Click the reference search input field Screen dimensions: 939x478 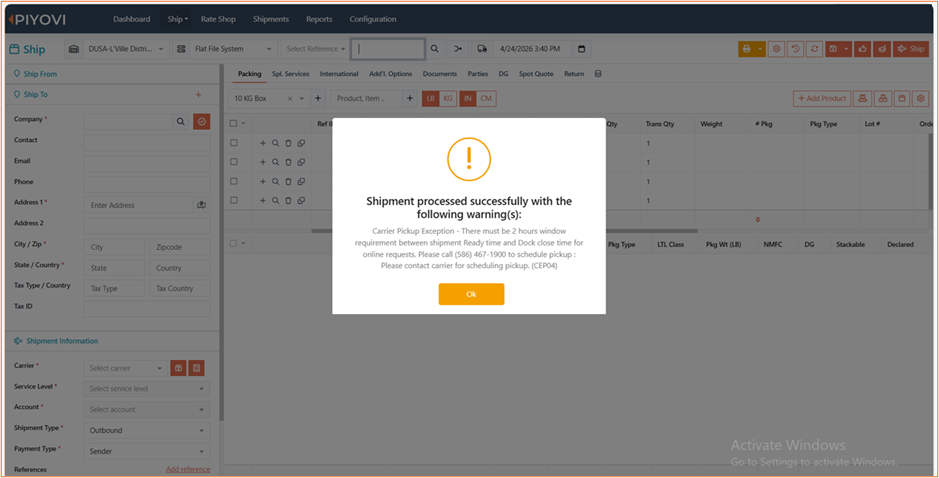pos(388,49)
